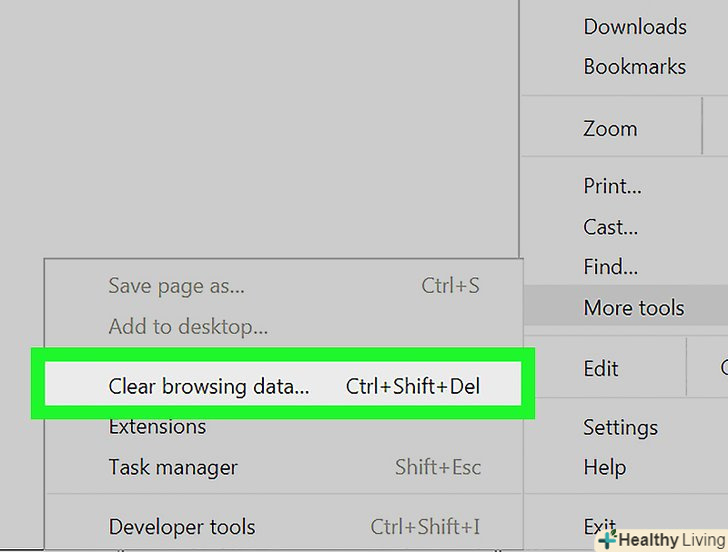This screenshot has height=552, width=728.
Task: Click the Edit row label
Action: tap(601, 368)
